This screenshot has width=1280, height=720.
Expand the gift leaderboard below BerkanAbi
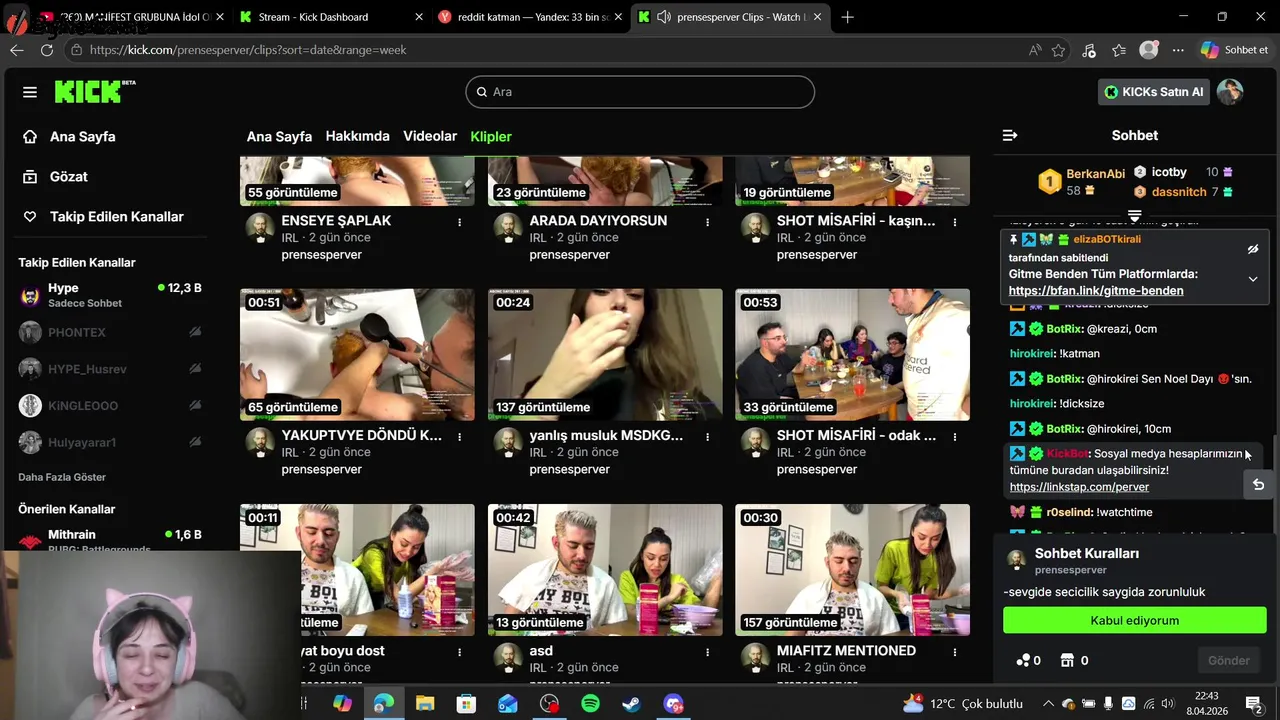[1135, 216]
